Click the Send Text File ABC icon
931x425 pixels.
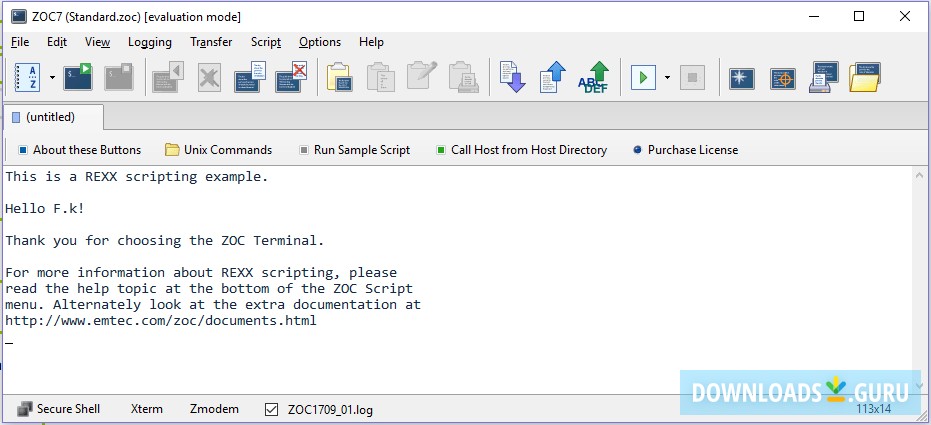594,77
